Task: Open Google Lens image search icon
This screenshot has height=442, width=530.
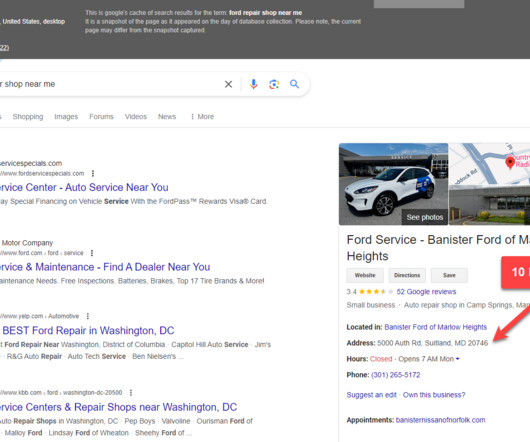Action: tap(274, 84)
